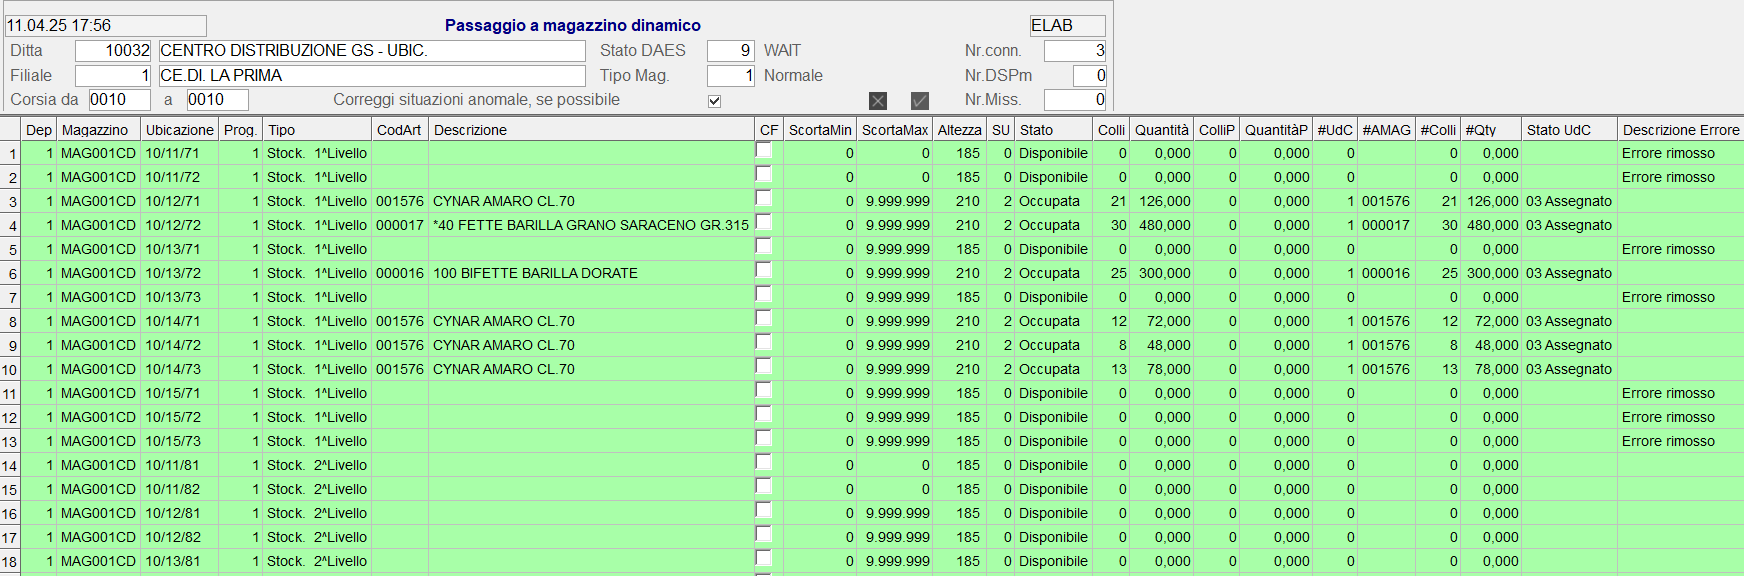Tick the CF checkbox in row 6
The width and height of the screenshot is (1744, 576).
(x=764, y=270)
